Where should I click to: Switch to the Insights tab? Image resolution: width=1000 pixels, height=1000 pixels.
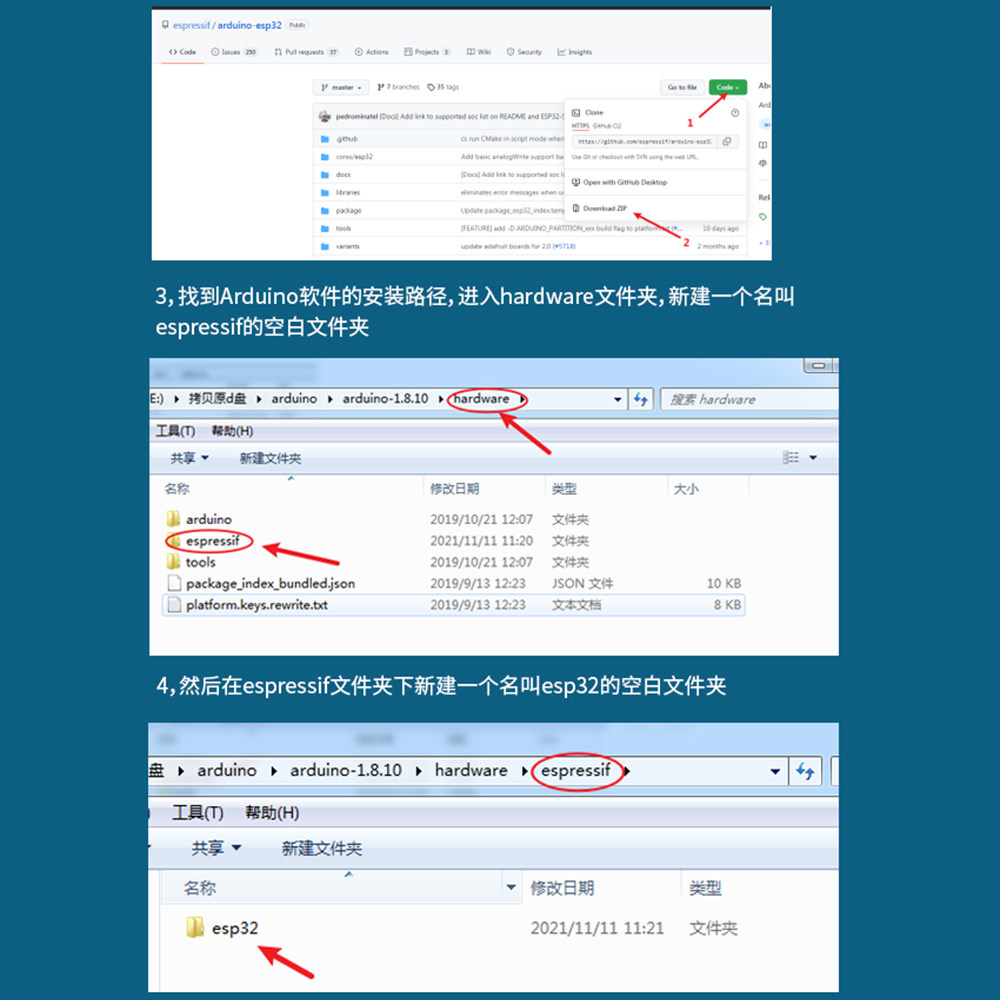(575, 52)
